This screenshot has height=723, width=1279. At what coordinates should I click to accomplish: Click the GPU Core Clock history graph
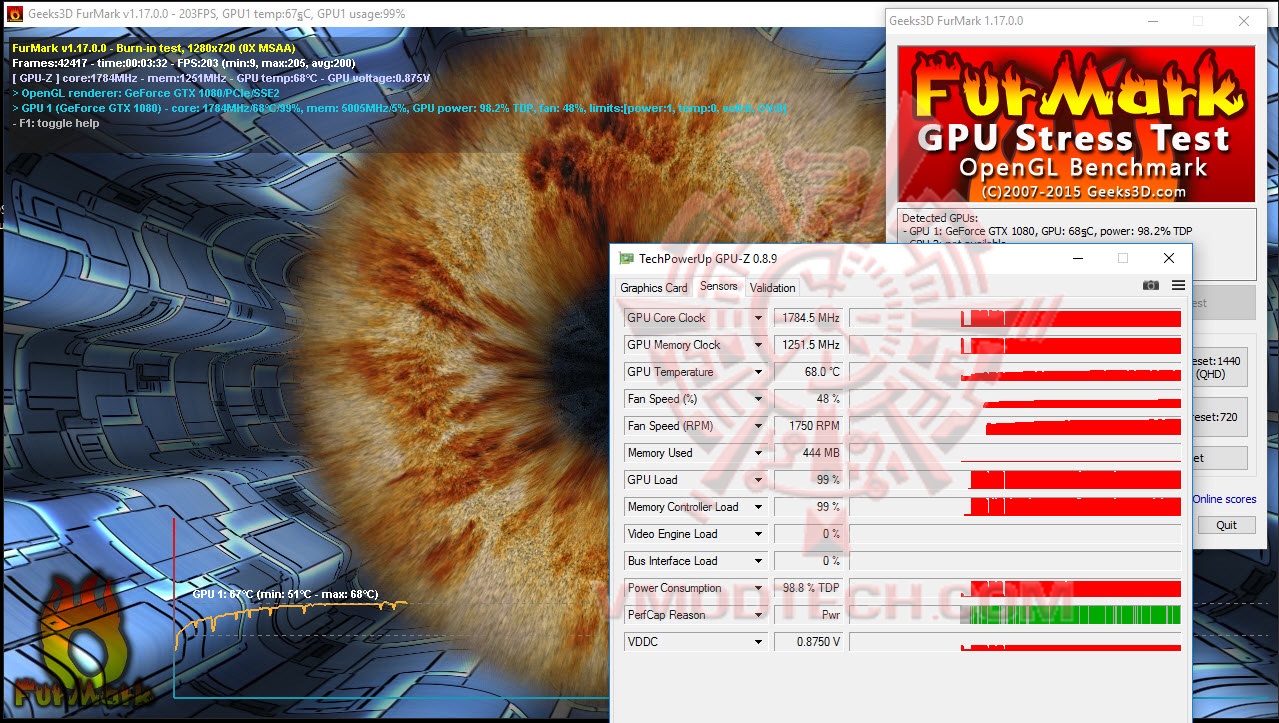1015,318
